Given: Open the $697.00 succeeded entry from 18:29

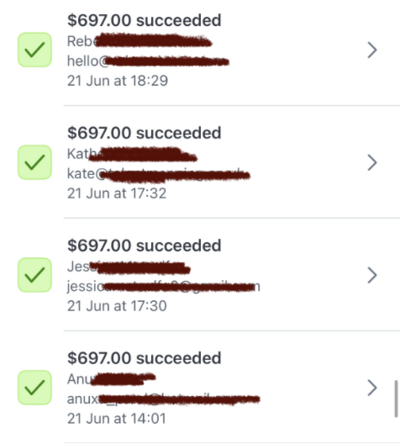Looking at the screenshot, I should (144, 20).
